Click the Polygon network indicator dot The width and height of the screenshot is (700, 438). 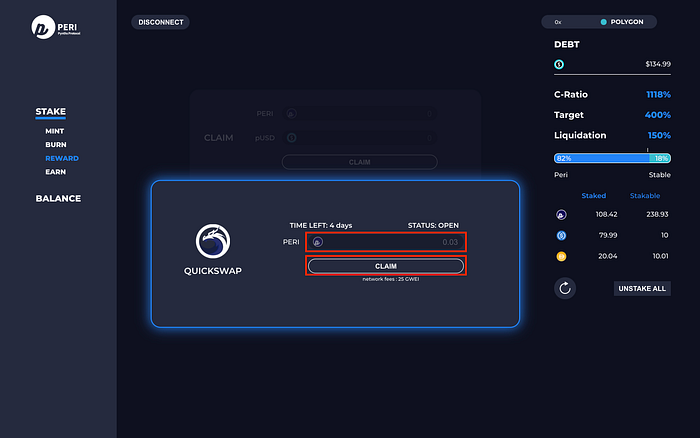(x=604, y=21)
